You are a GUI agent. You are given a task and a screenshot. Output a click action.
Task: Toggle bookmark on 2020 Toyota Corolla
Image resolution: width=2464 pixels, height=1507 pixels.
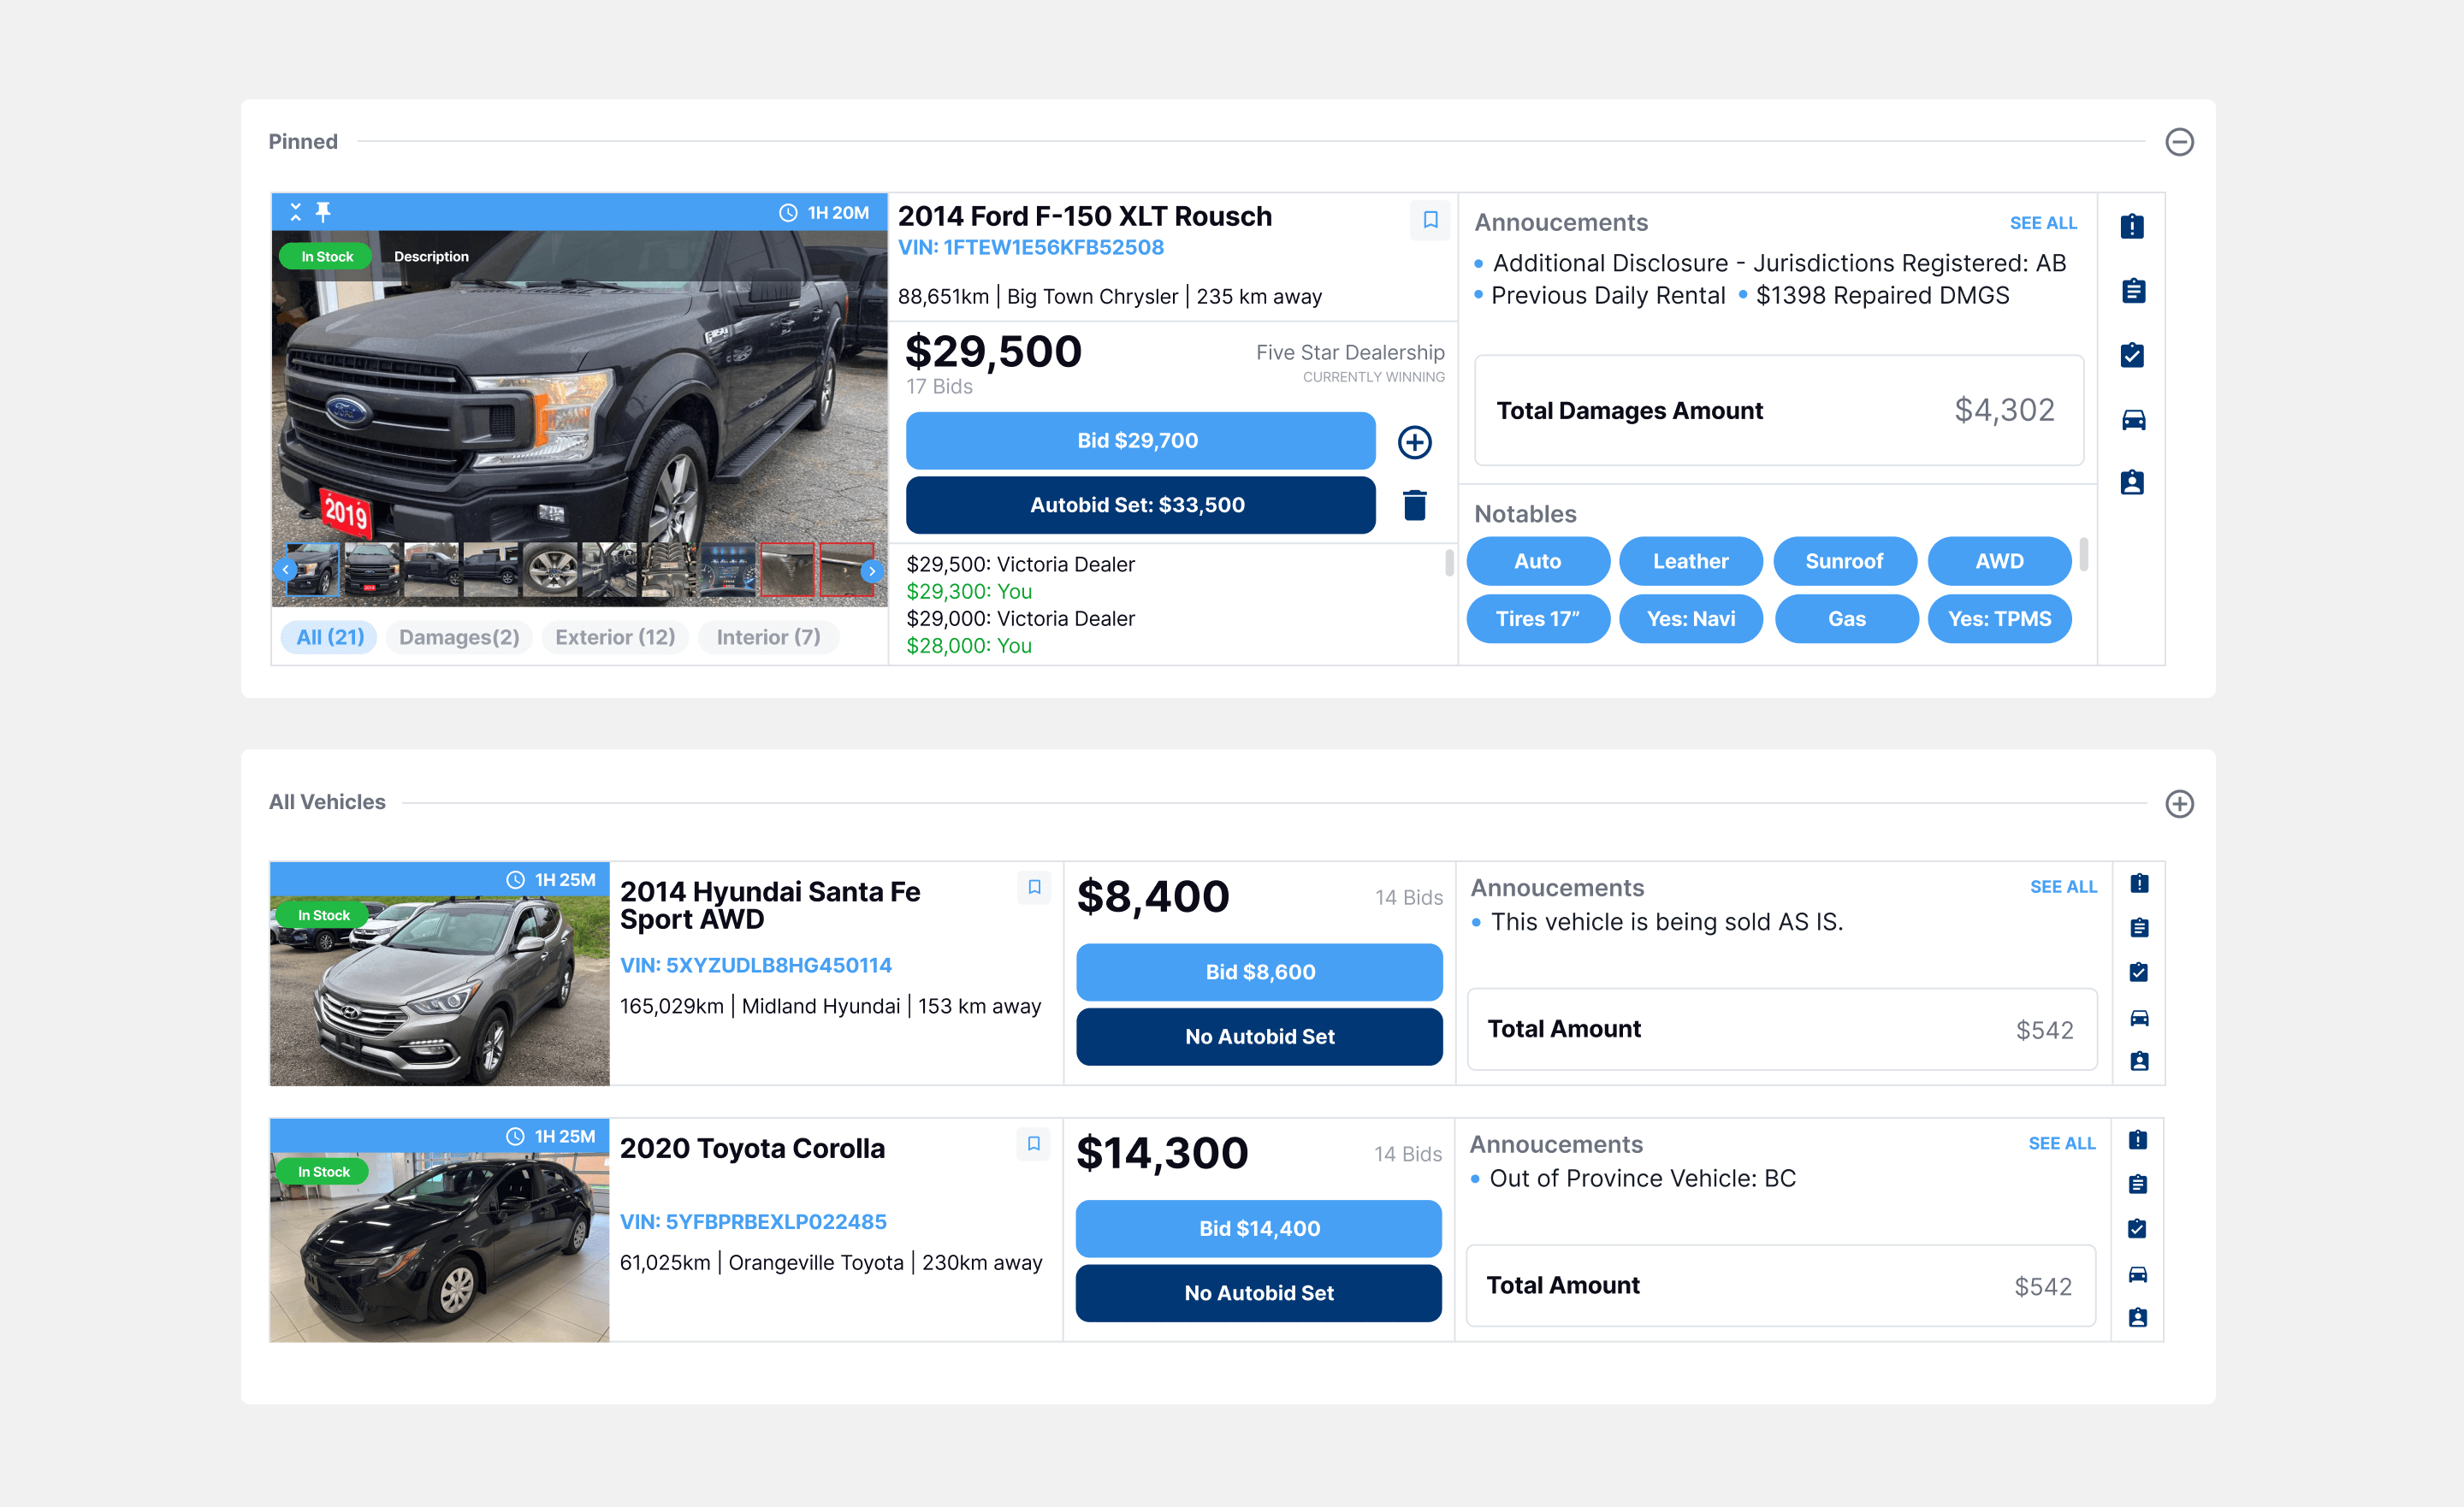coord(1033,1143)
